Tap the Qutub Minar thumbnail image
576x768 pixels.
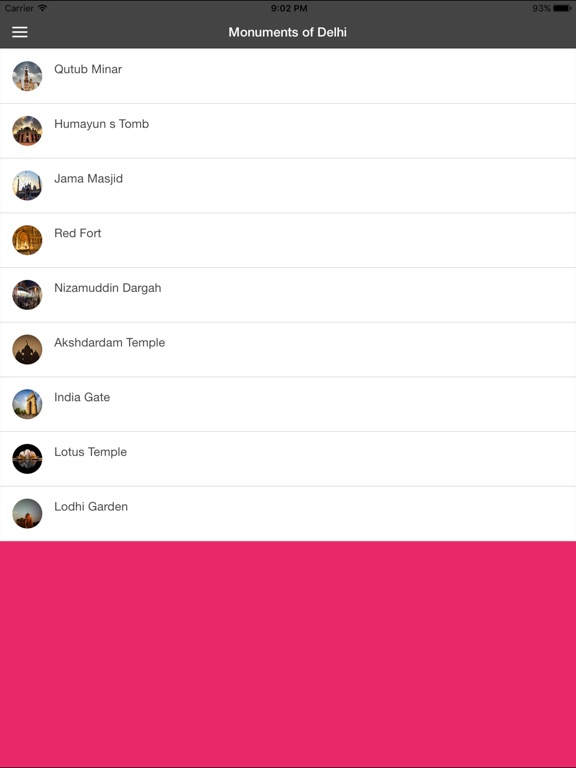pos(27,76)
